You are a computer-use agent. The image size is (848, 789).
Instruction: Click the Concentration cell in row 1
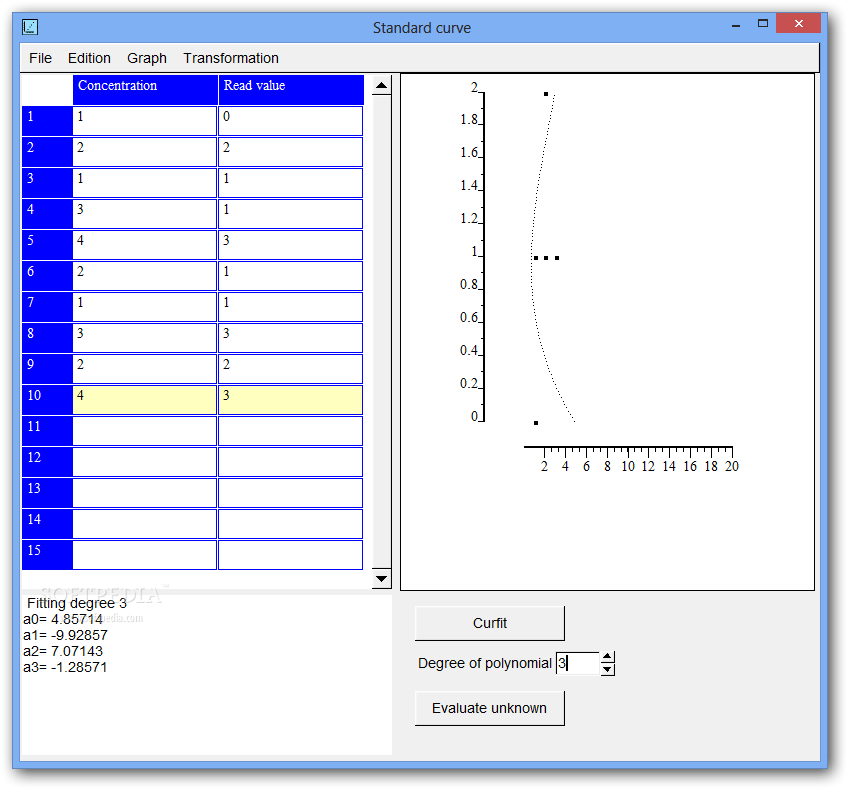click(x=145, y=121)
